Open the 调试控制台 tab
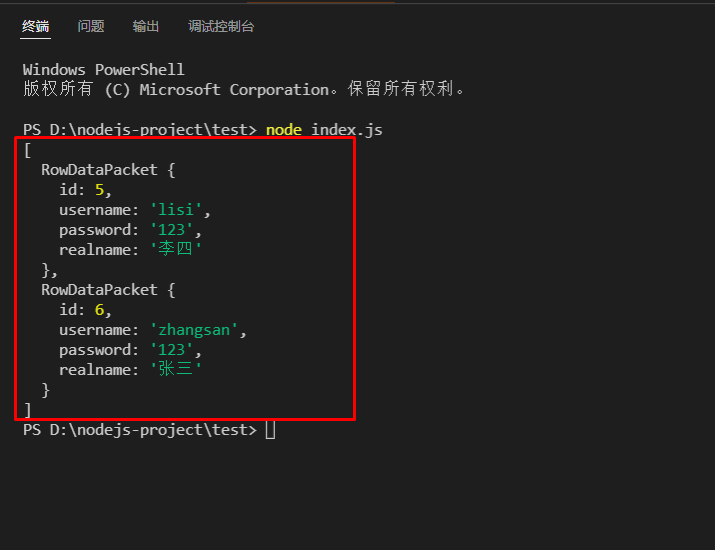 coord(221,26)
